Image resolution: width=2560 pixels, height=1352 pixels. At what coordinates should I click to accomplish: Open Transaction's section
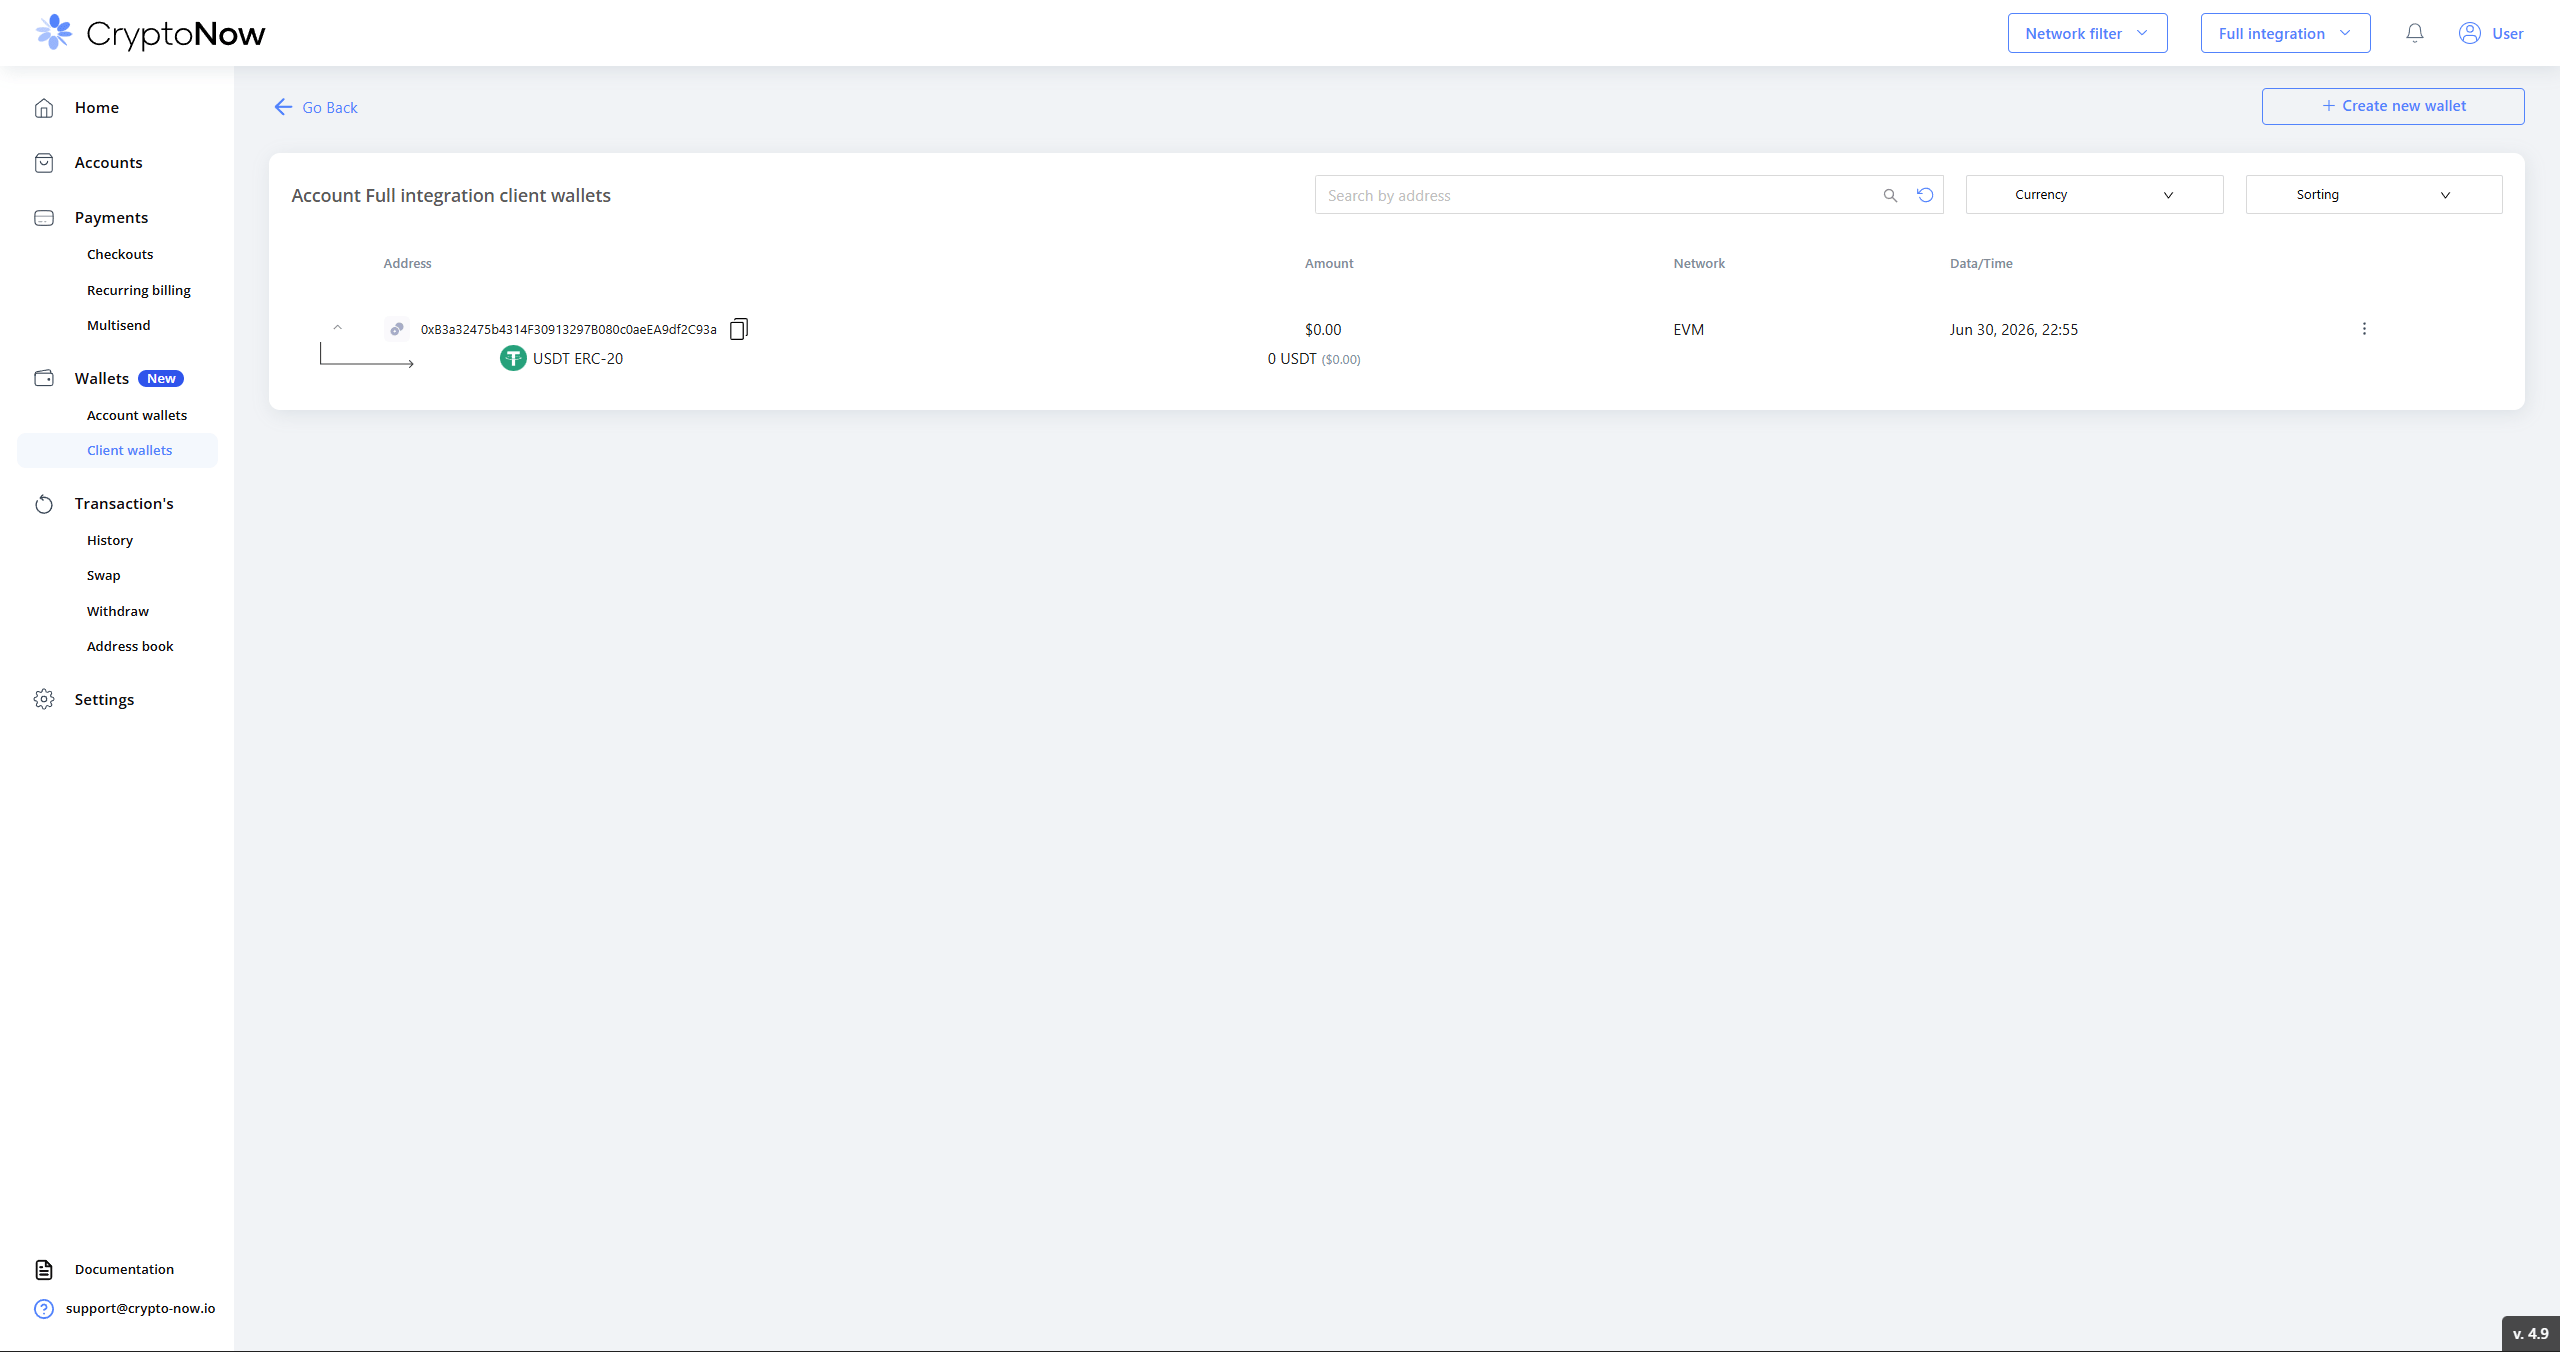[124, 504]
